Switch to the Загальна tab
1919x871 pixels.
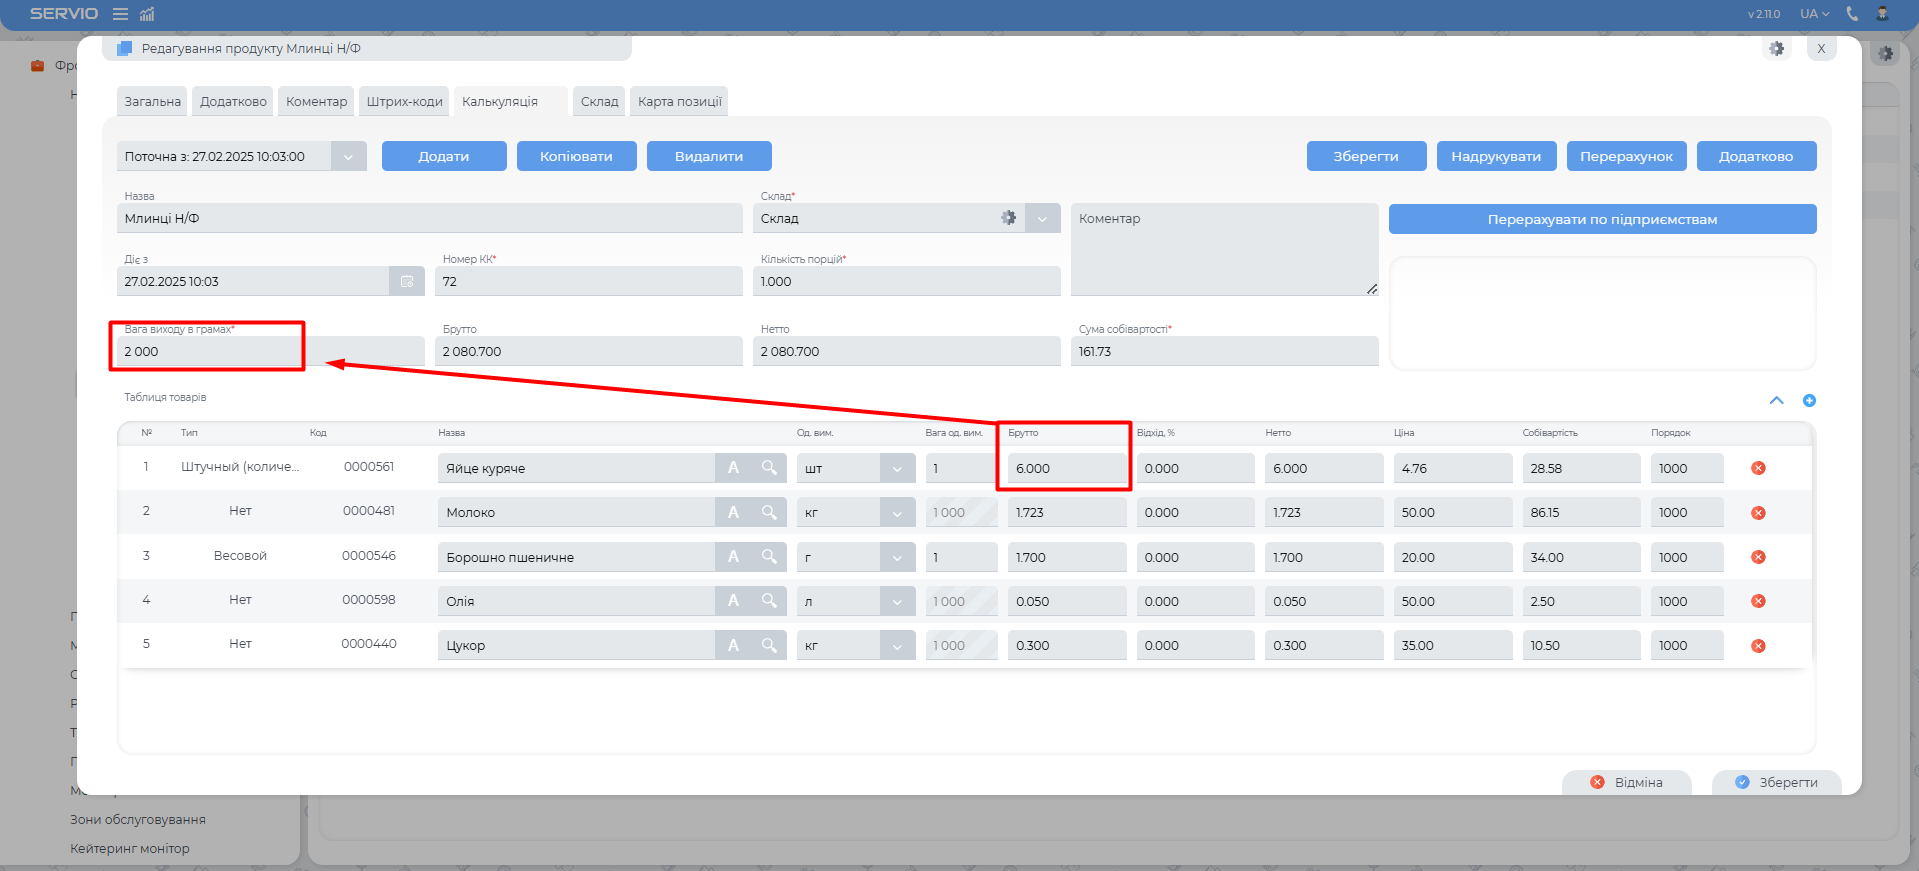click(x=152, y=102)
